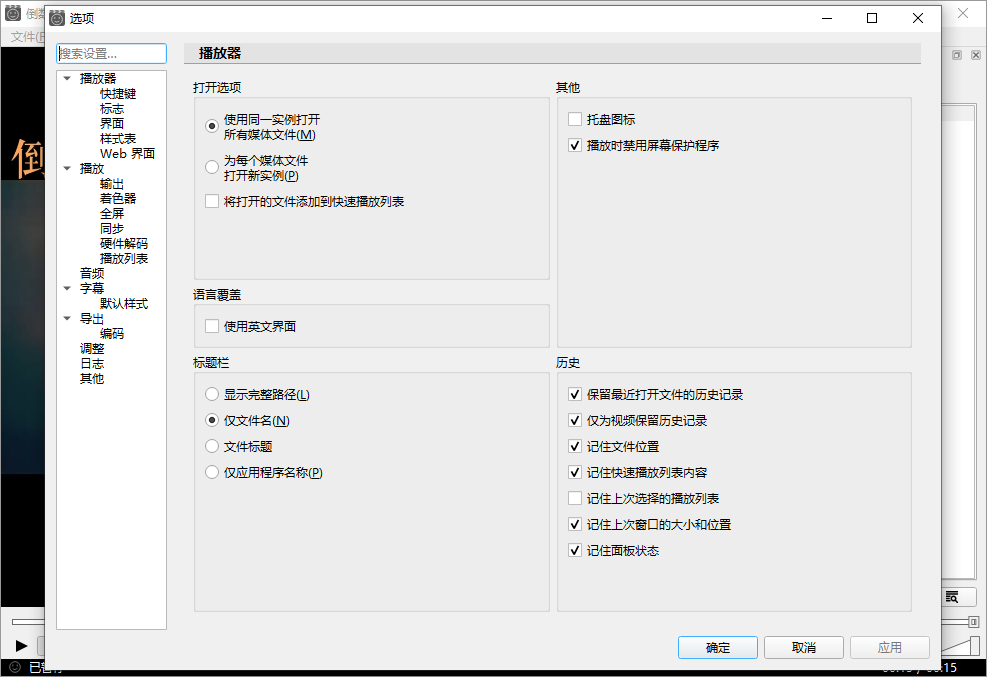The image size is (987, 677).
Task: Go to 样式表 in the settings tree
Action: coord(118,138)
